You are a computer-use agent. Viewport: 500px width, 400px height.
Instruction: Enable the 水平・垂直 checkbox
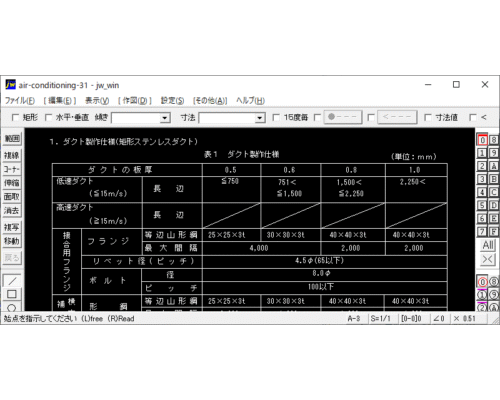pos(48,117)
